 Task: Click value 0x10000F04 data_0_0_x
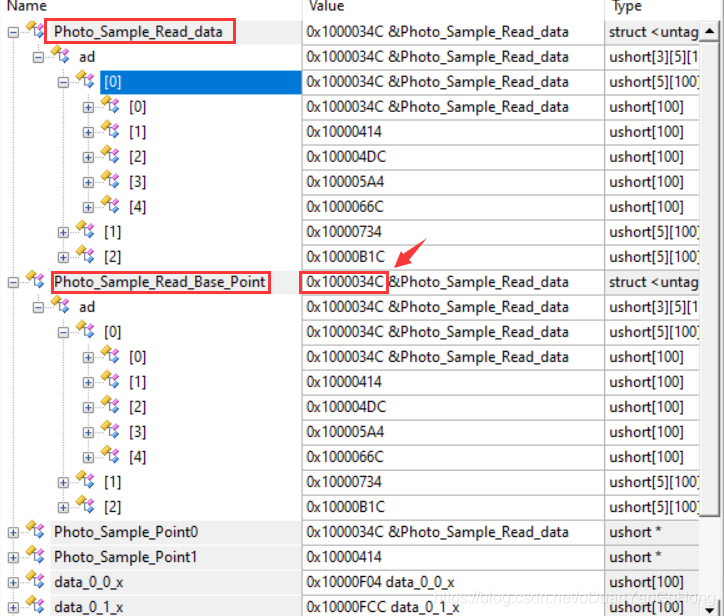[380, 582]
